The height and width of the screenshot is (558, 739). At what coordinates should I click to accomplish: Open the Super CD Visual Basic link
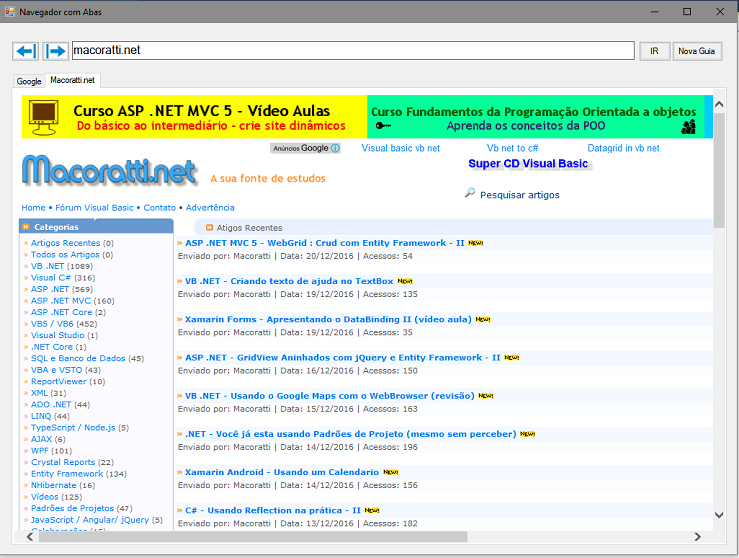(x=528, y=164)
